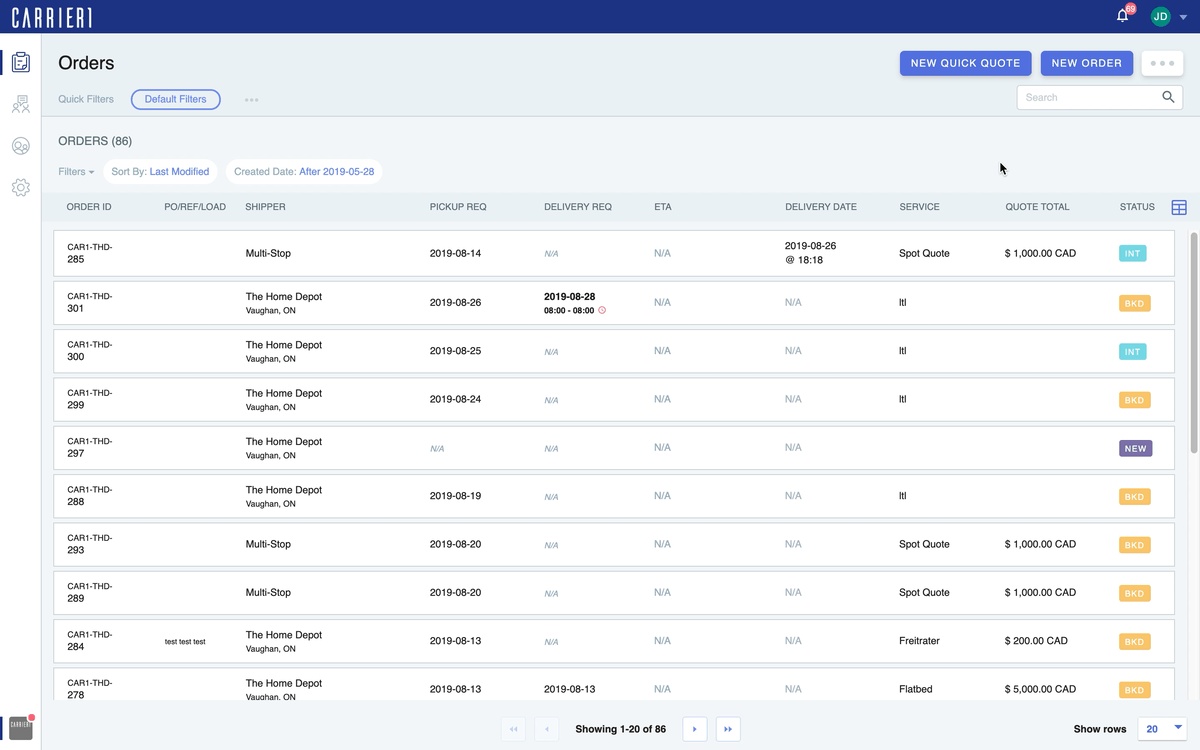Viewport: 1200px width, 750px height.
Task: Click the Carrier1 company badge in sidebar bottom
Action: [21, 727]
